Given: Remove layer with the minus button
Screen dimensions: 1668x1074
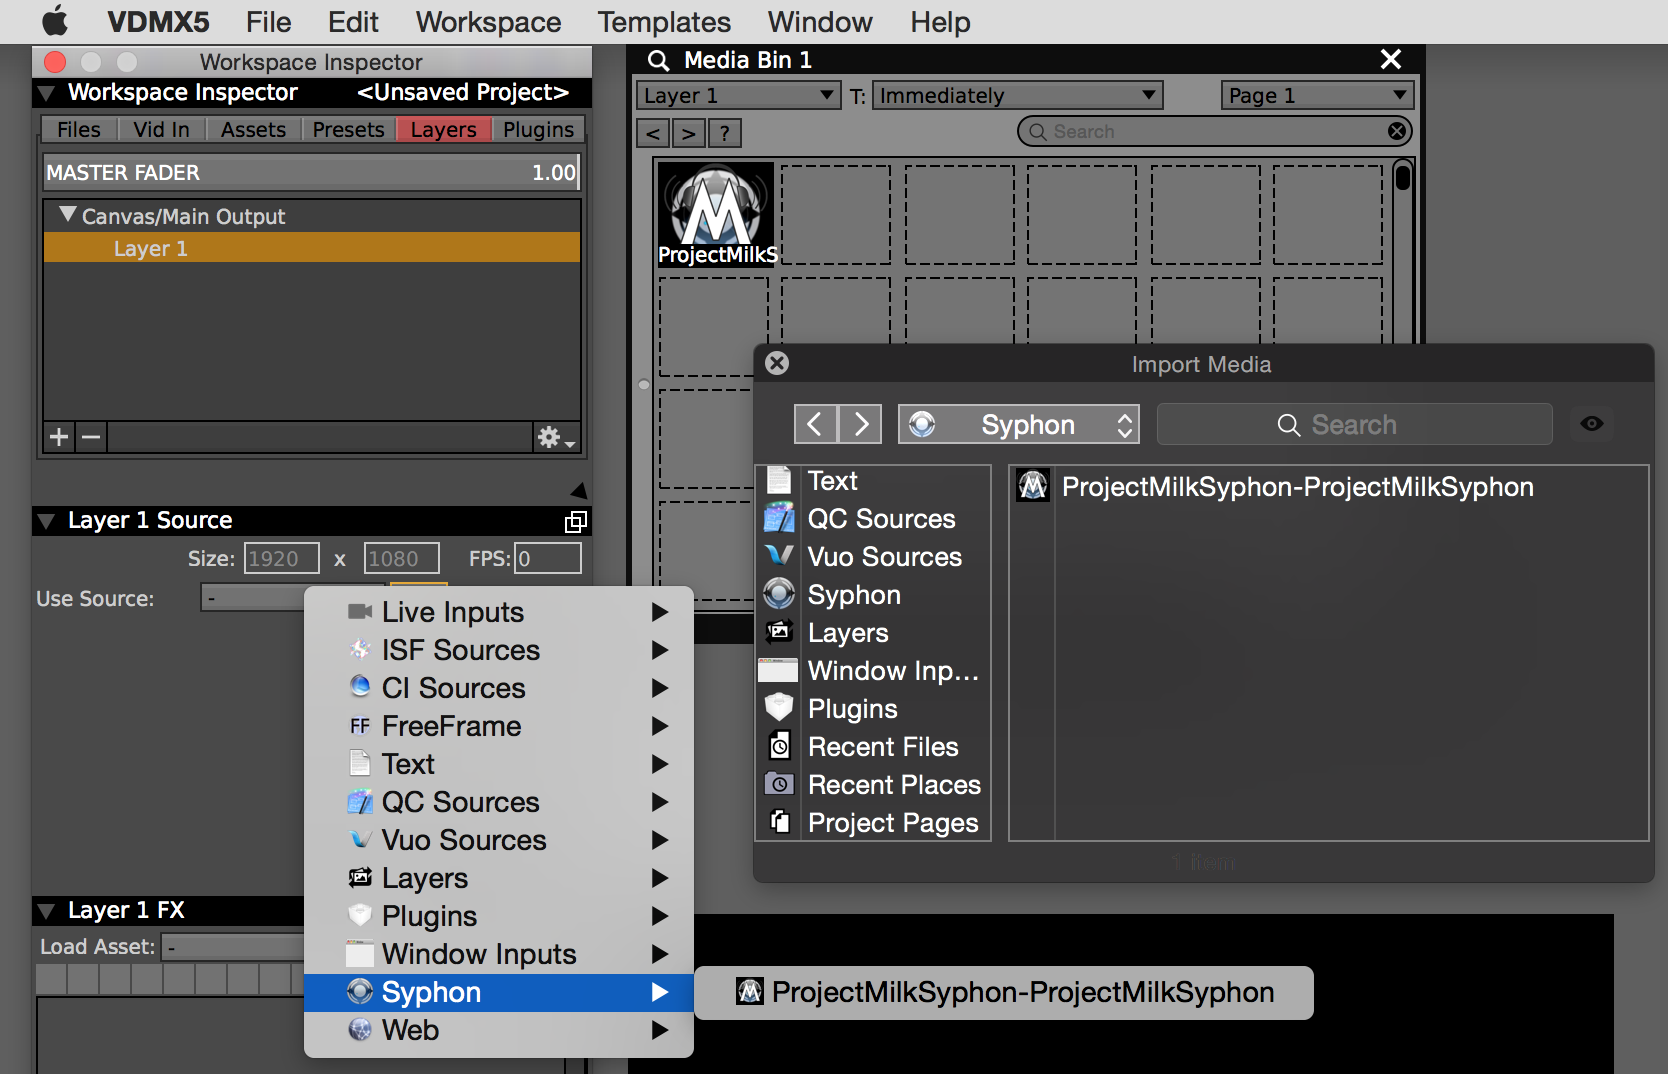Looking at the screenshot, I should pyautogui.click(x=91, y=437).
